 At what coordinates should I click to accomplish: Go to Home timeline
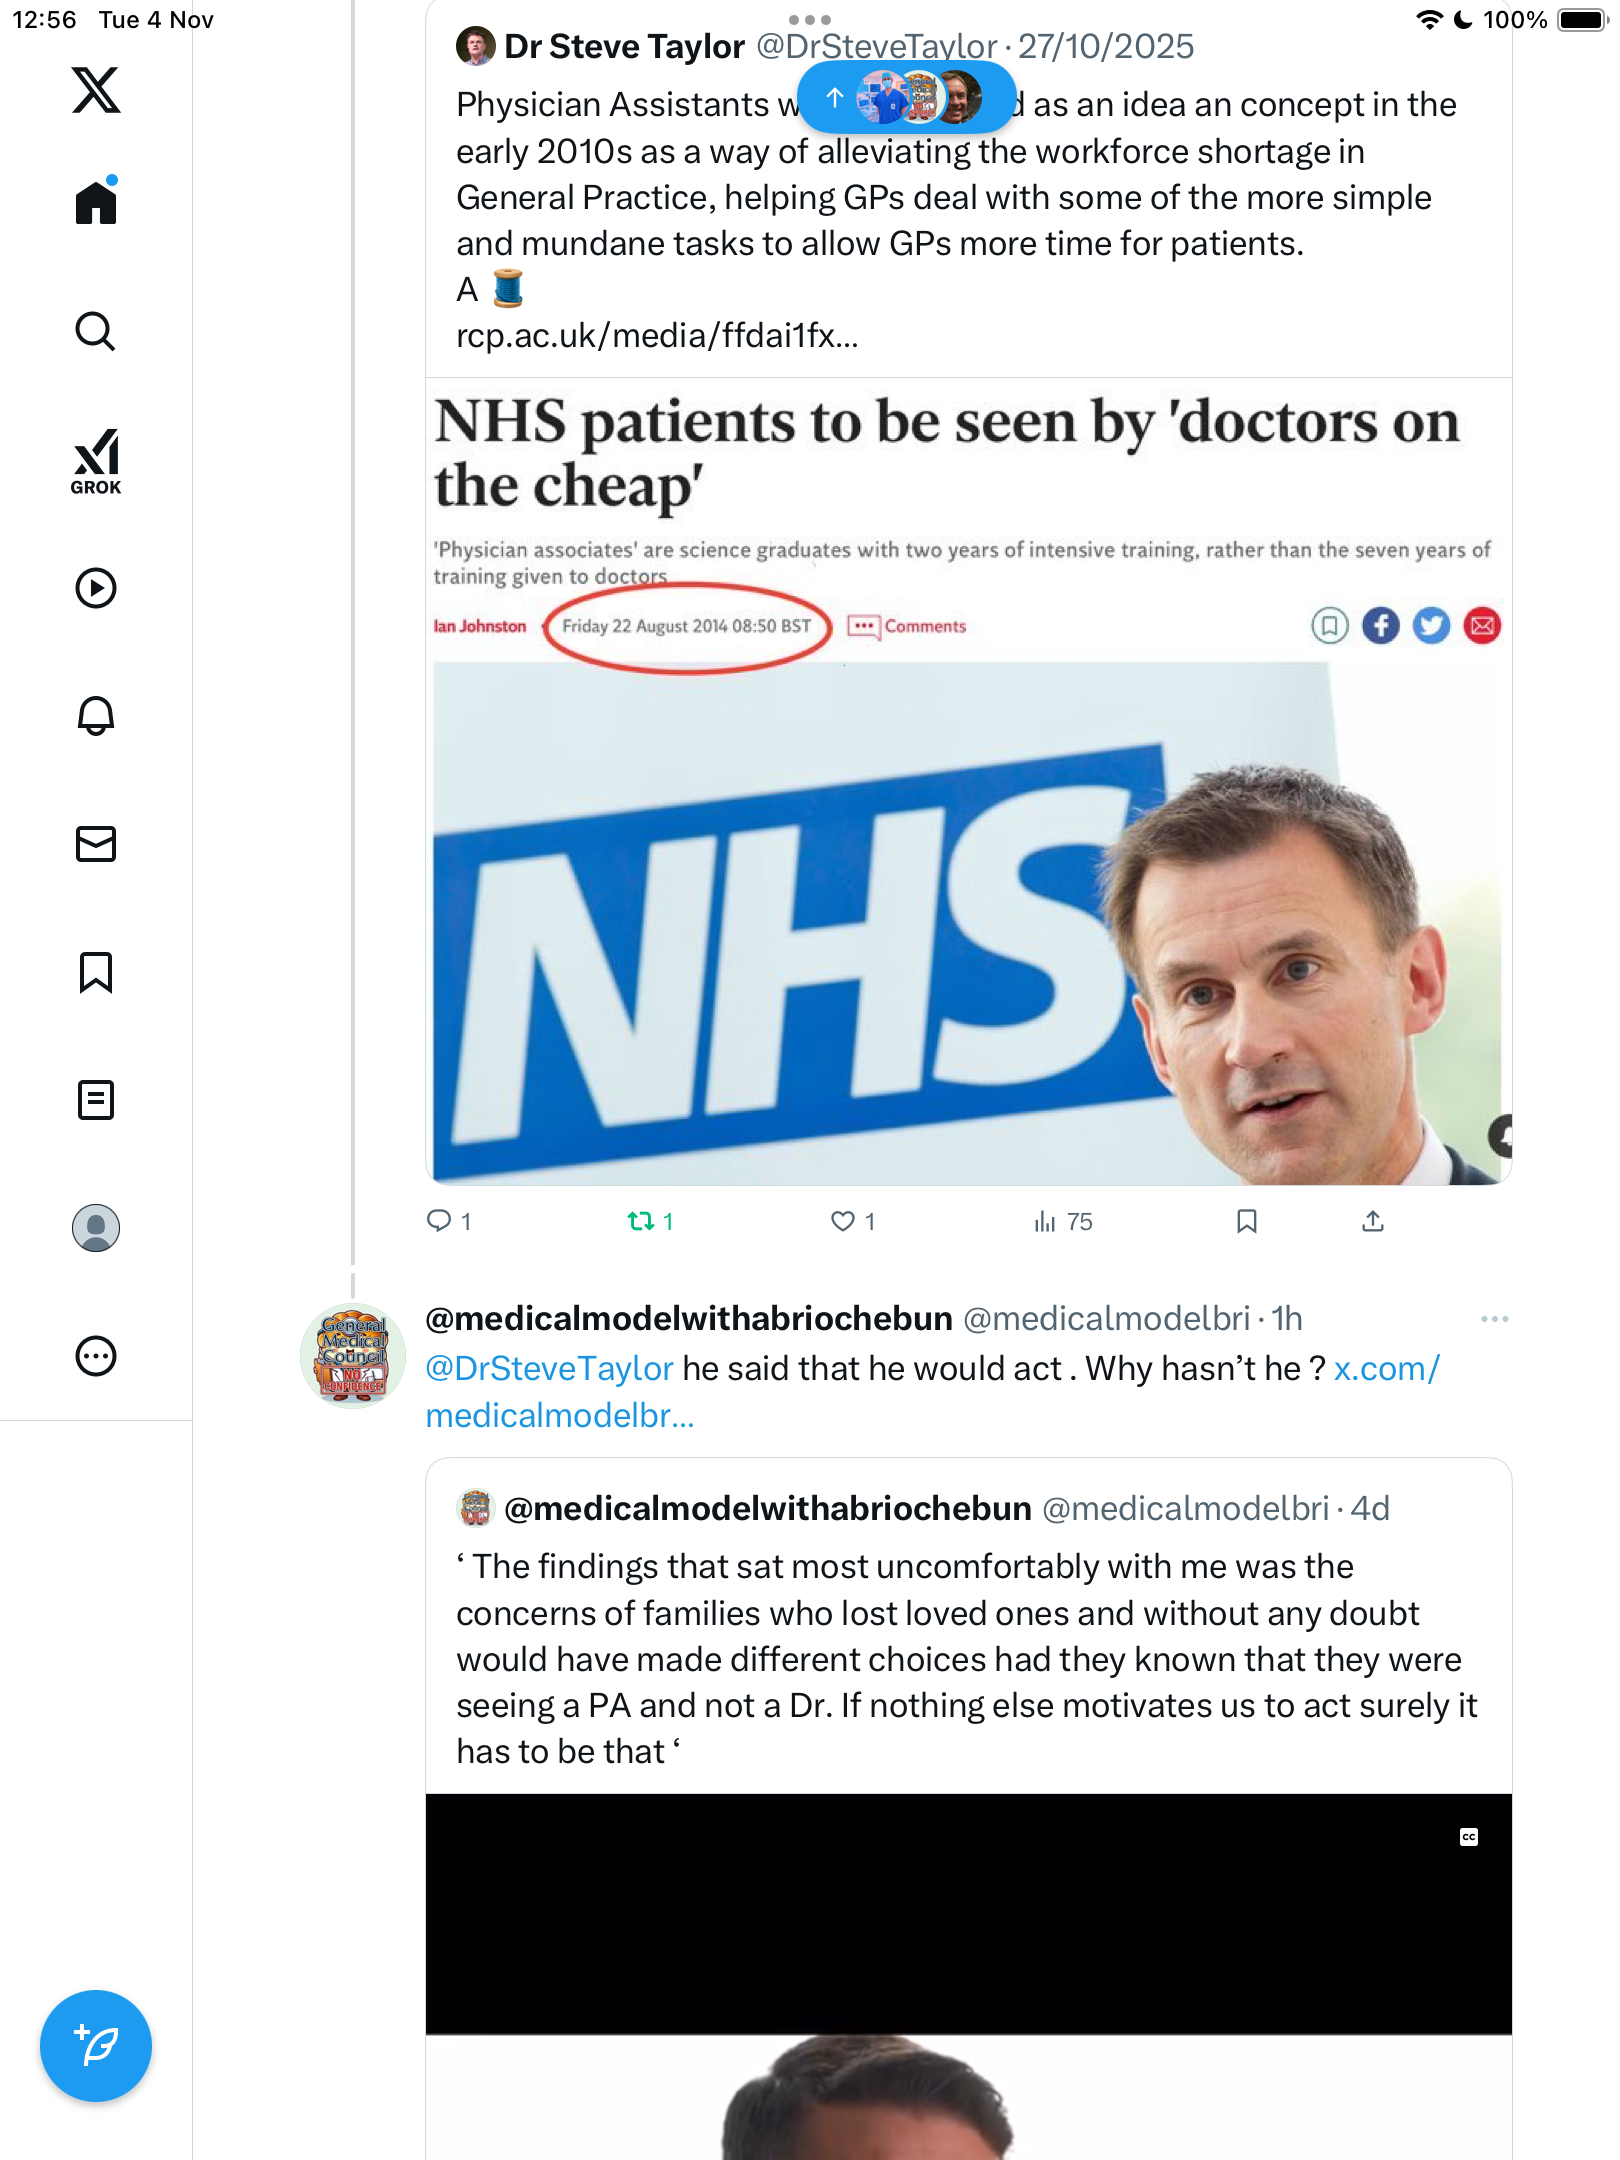point(96,202)
